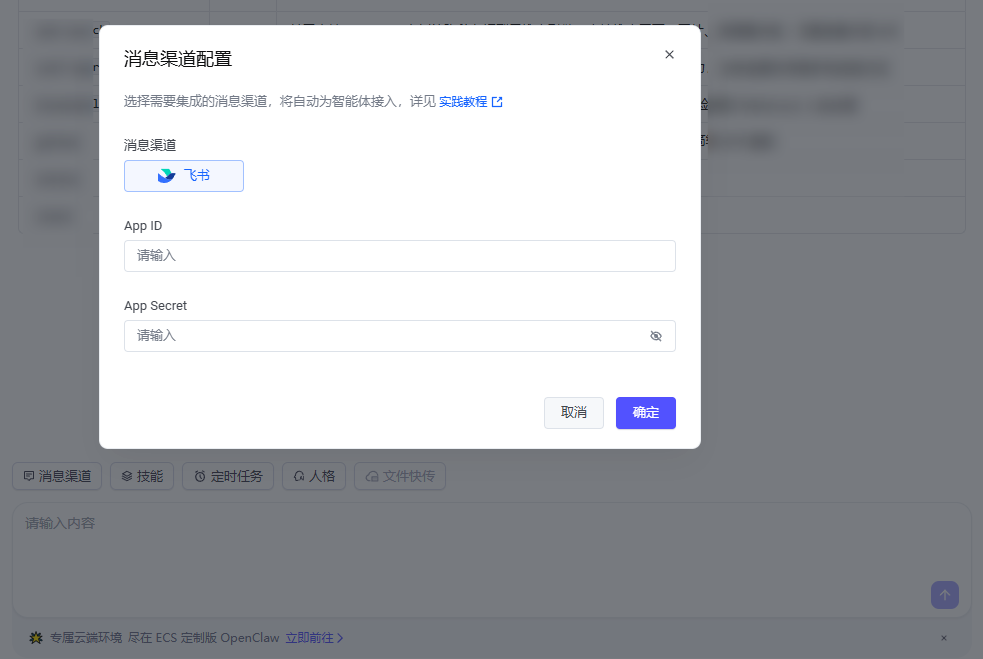Screen dimensions: 983x659
Task: Click the 消息渠道配置 dialog title
Action: 178,59
